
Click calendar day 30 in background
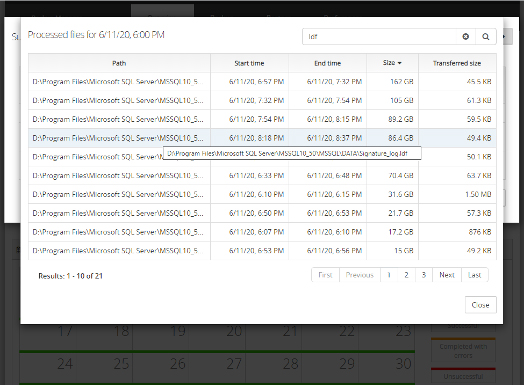tap(403, 364)
